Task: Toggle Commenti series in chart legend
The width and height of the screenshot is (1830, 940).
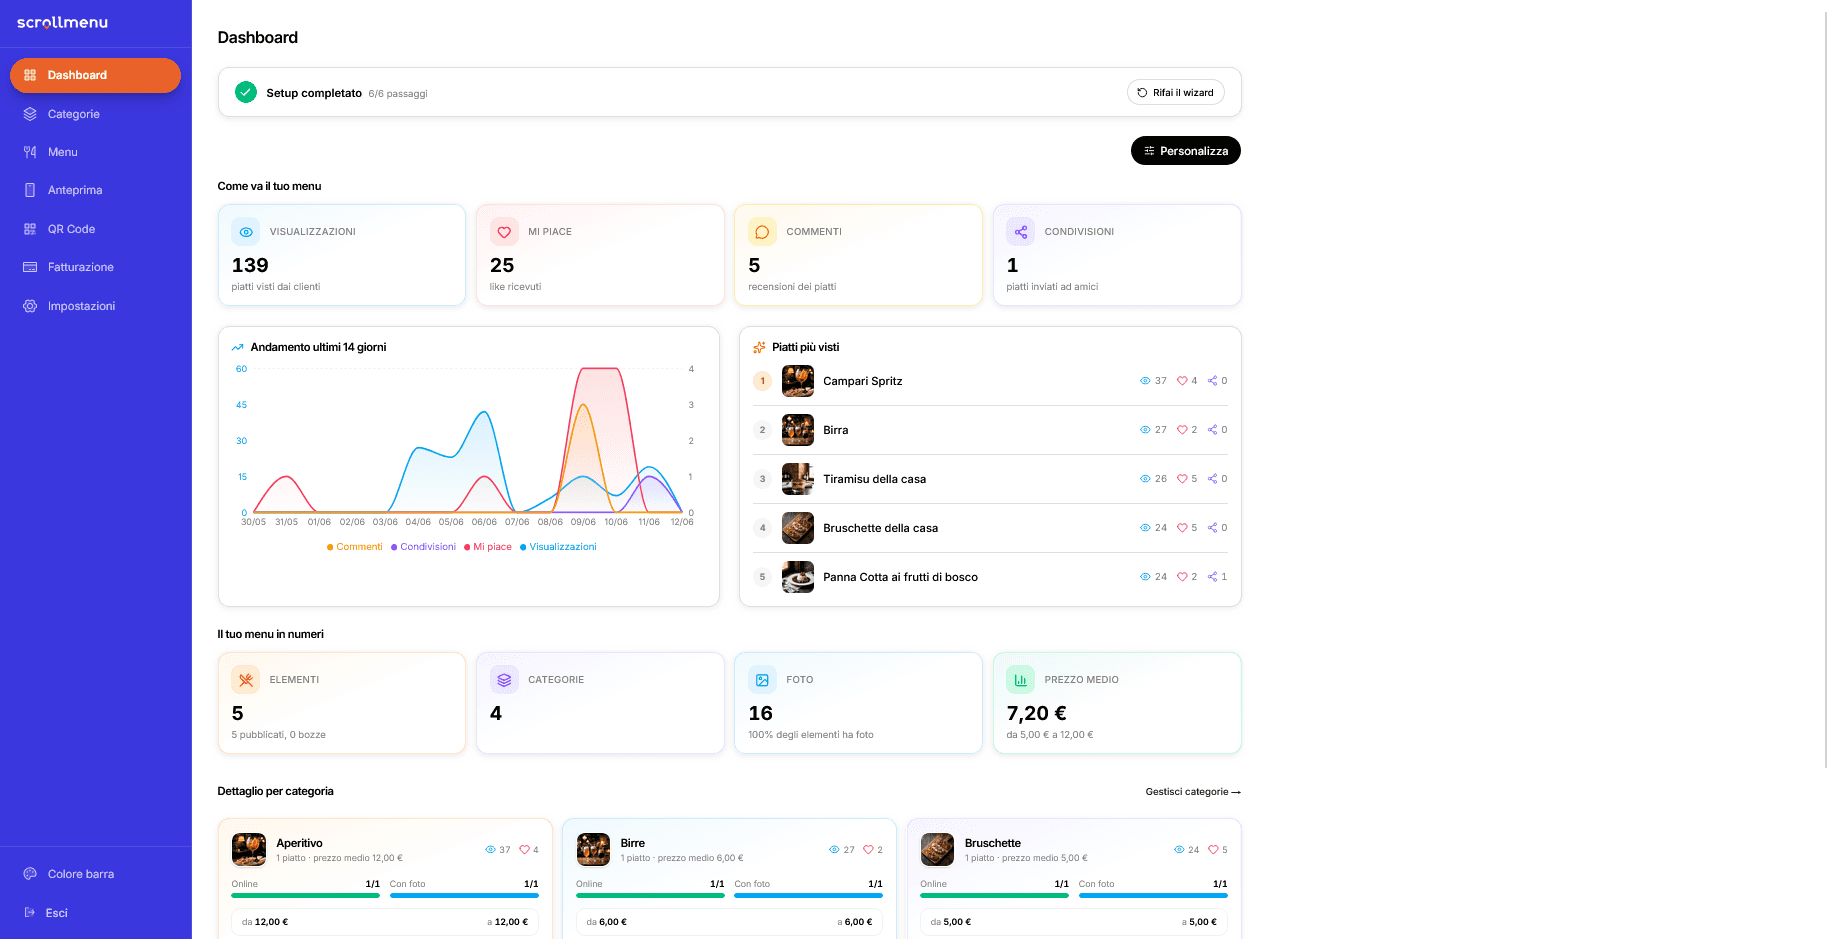Action: tap(355, 547)
